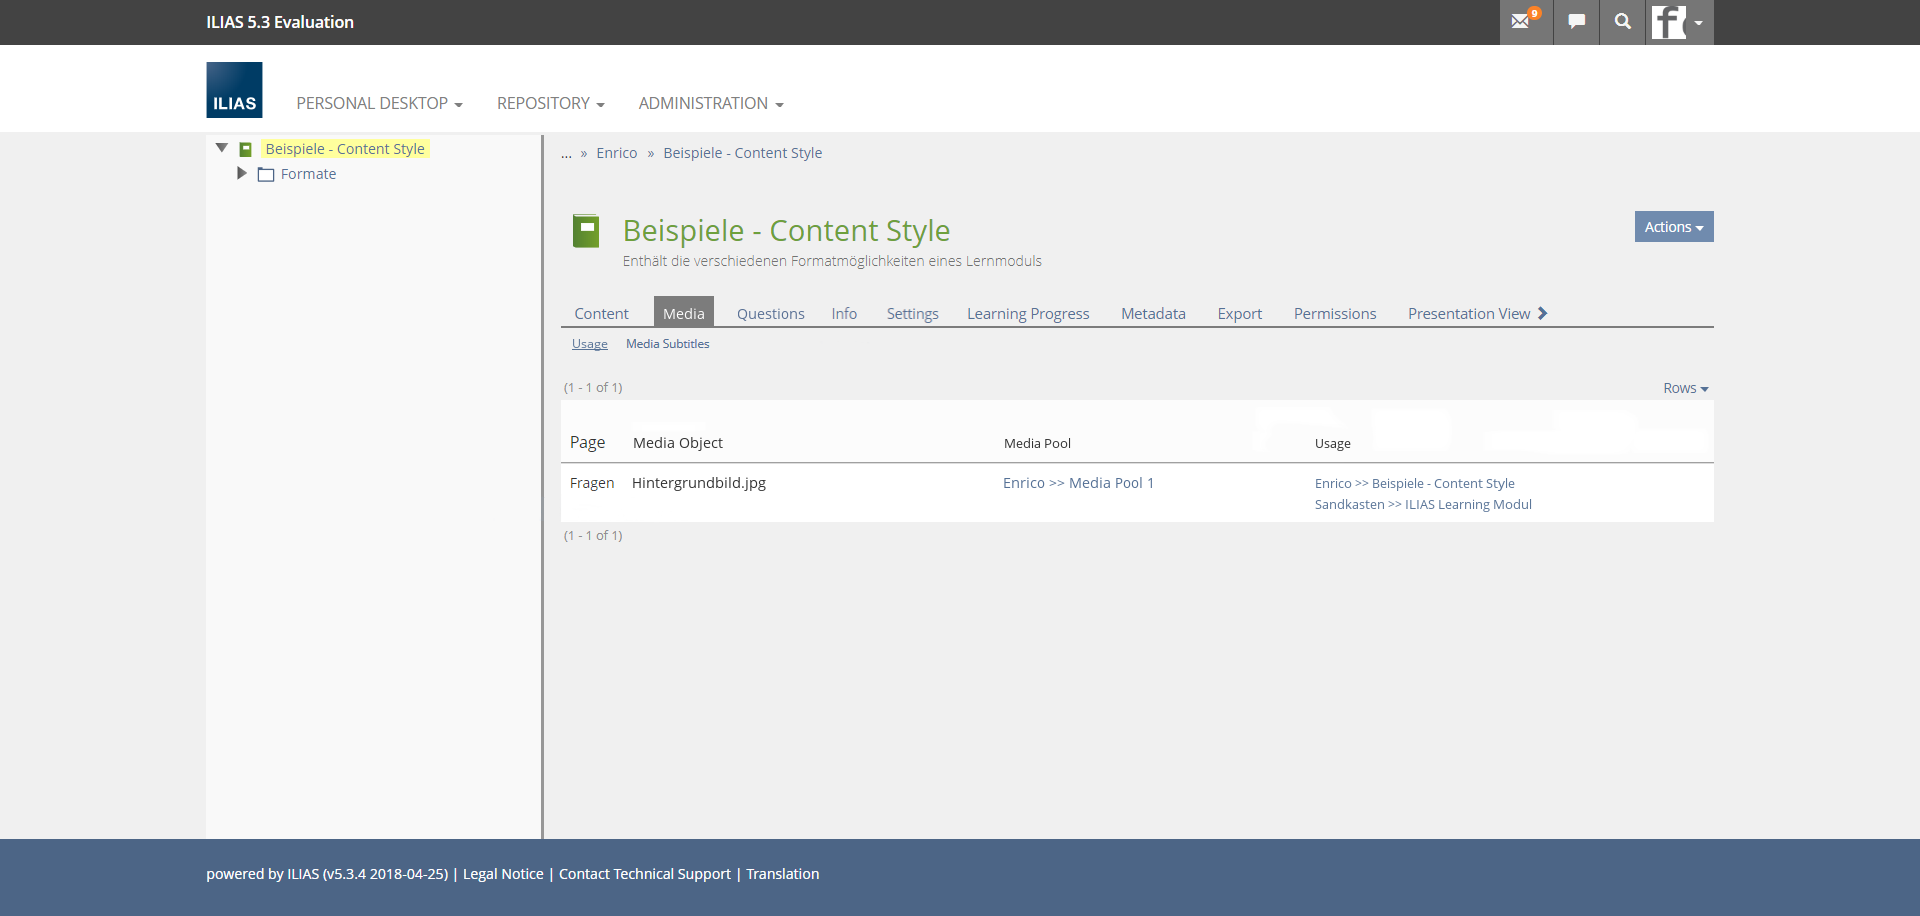Click the learning module icon in tree
The width and height of the screenshot is (1920, 916).
point(245,150)
